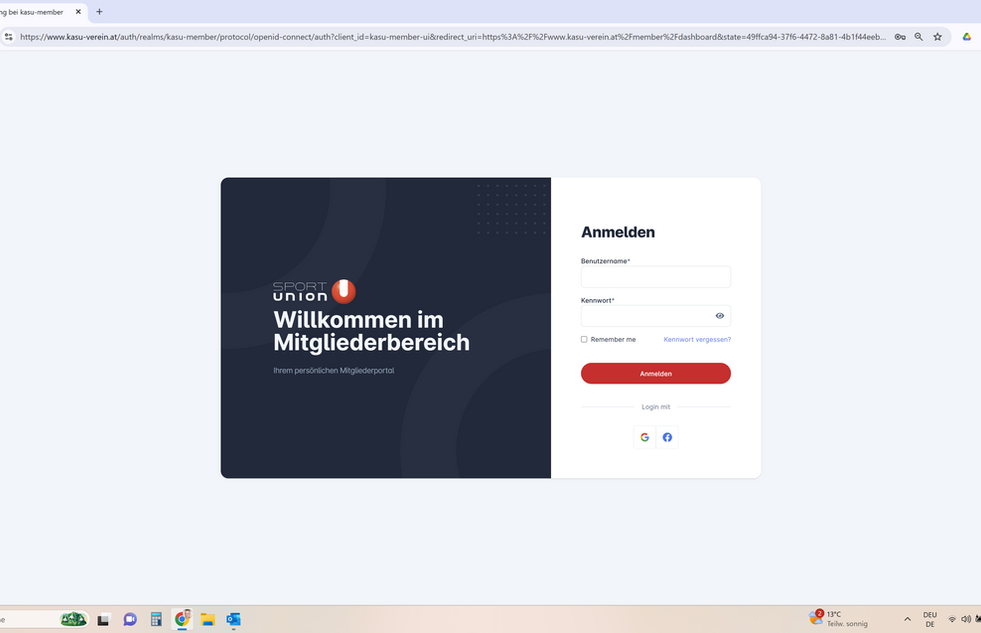Click the Benutzername input field

tap(655, 276)
